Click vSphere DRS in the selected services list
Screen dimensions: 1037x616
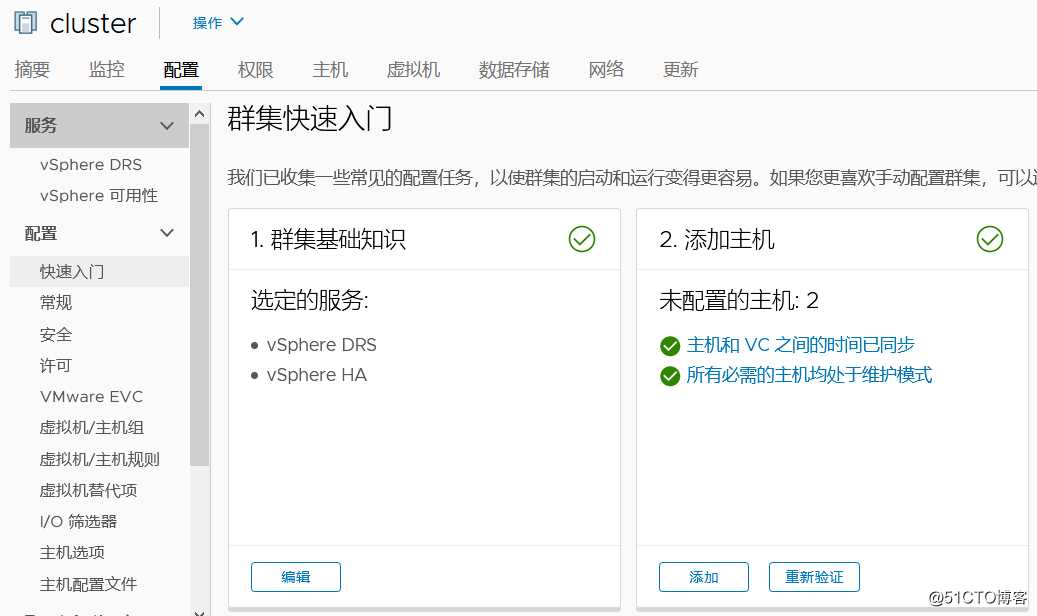point(321,345)
